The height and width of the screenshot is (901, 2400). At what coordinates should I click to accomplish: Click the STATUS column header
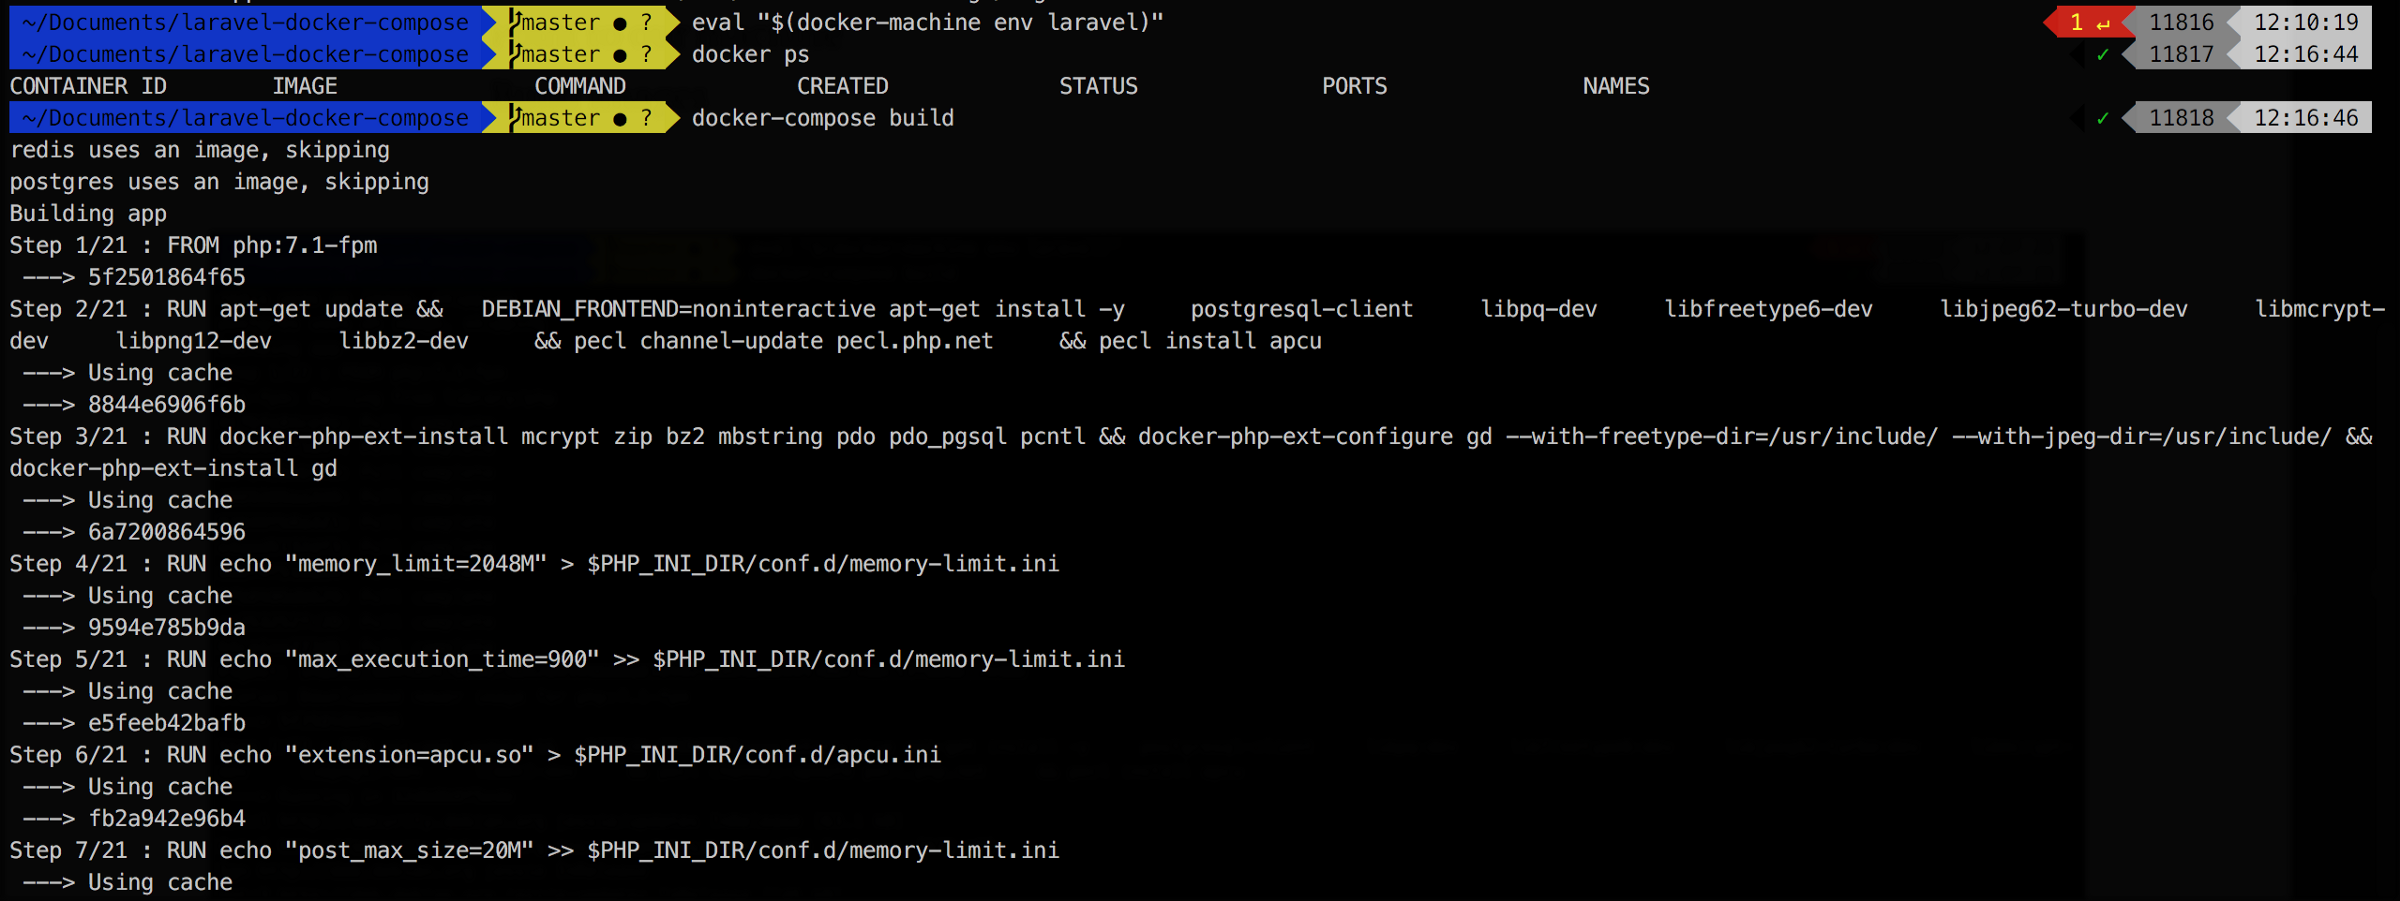(1098, 86)
